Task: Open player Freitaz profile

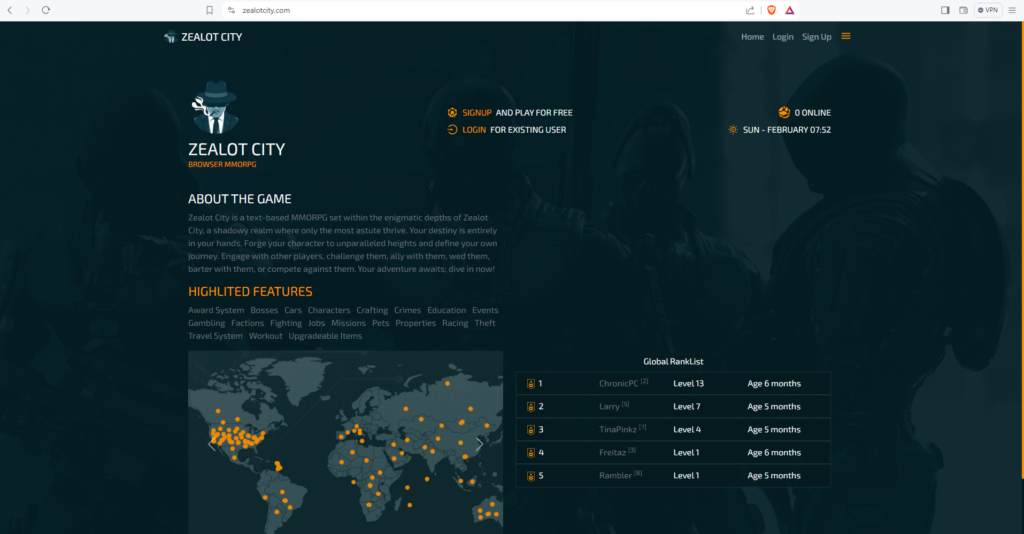Action: 613,452
